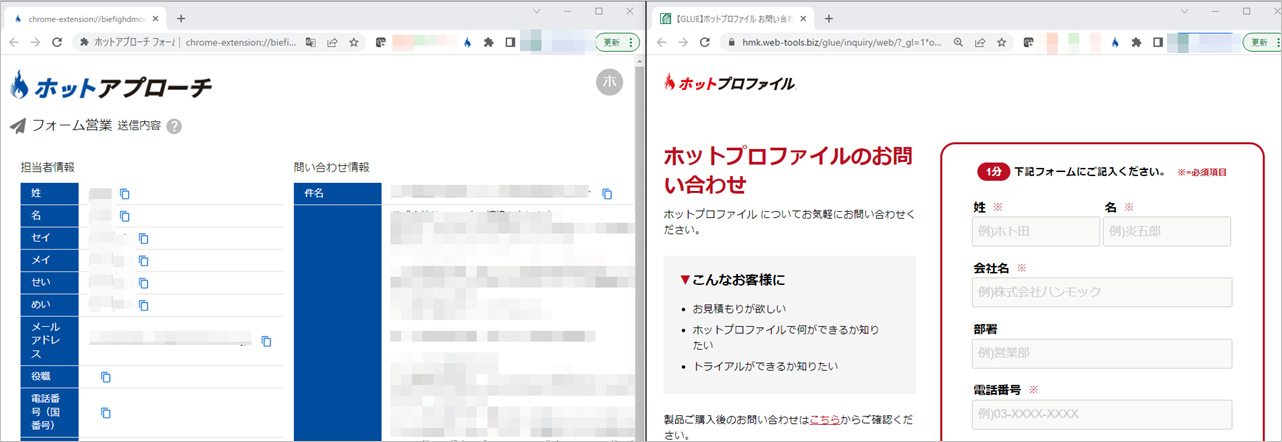Focus the 電話番号 input field
Viewport: 1282px width, 442px height.
(x=1102, y=414)
